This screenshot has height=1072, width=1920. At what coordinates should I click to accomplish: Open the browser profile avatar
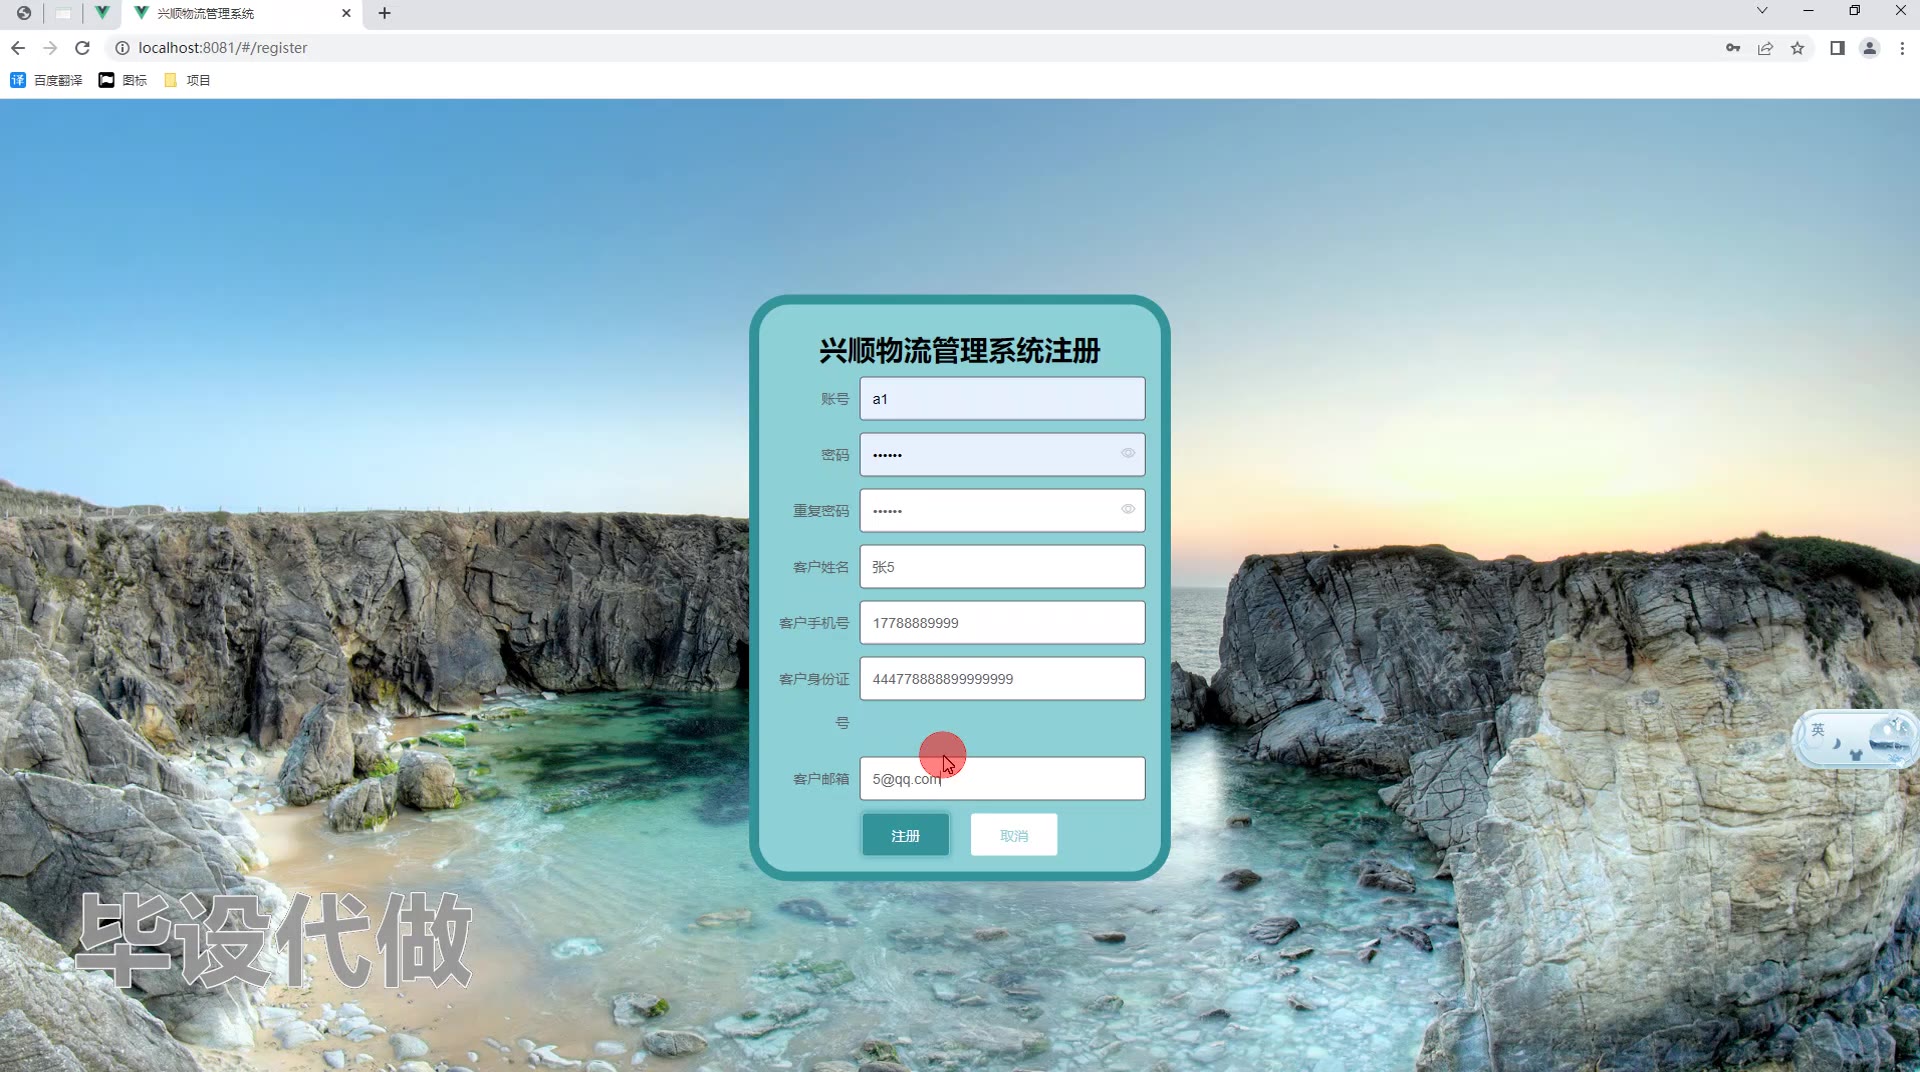click(1869, 48)
